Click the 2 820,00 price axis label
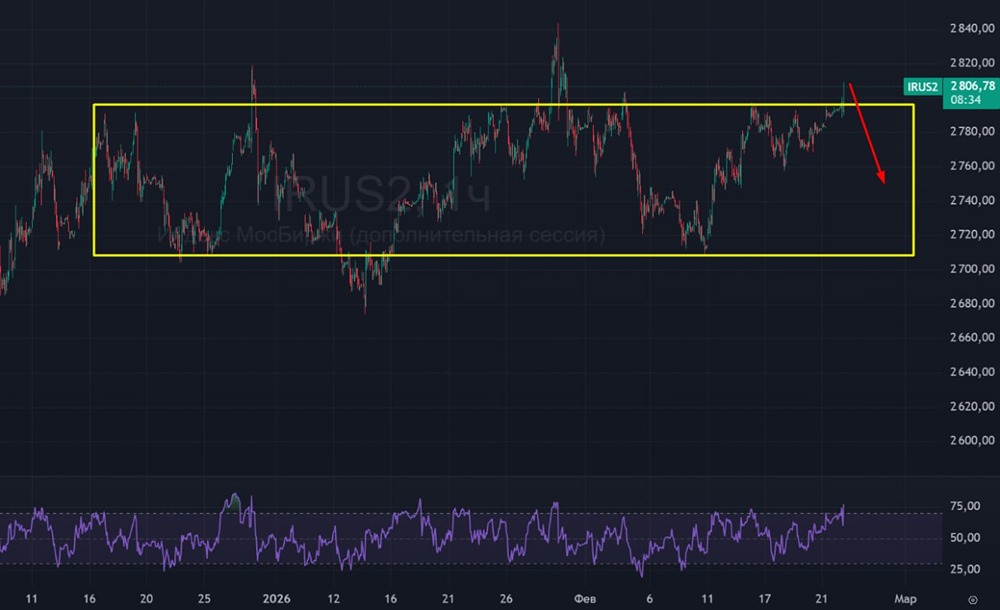The width and height of the screenshot is (1000, 610). (972, 63)
